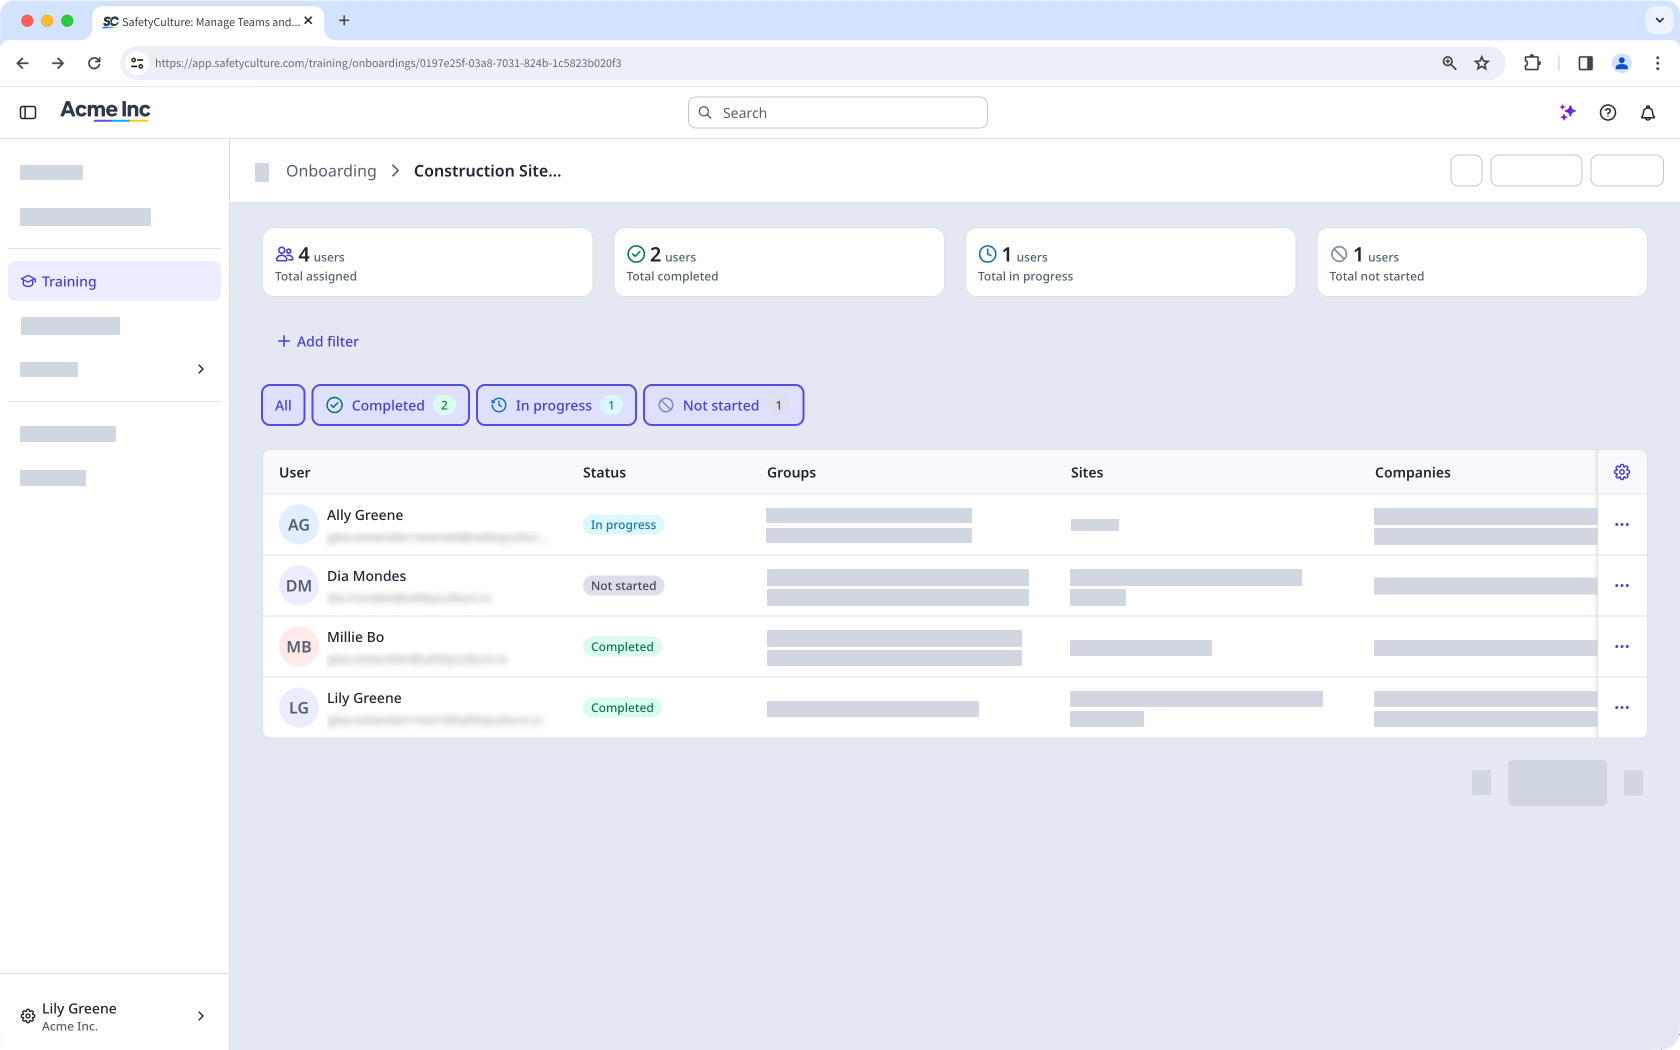Viewport: 1680px width, 1050px height.
Task: Open more options for Lily Greene row
Action: point(1622,708)
